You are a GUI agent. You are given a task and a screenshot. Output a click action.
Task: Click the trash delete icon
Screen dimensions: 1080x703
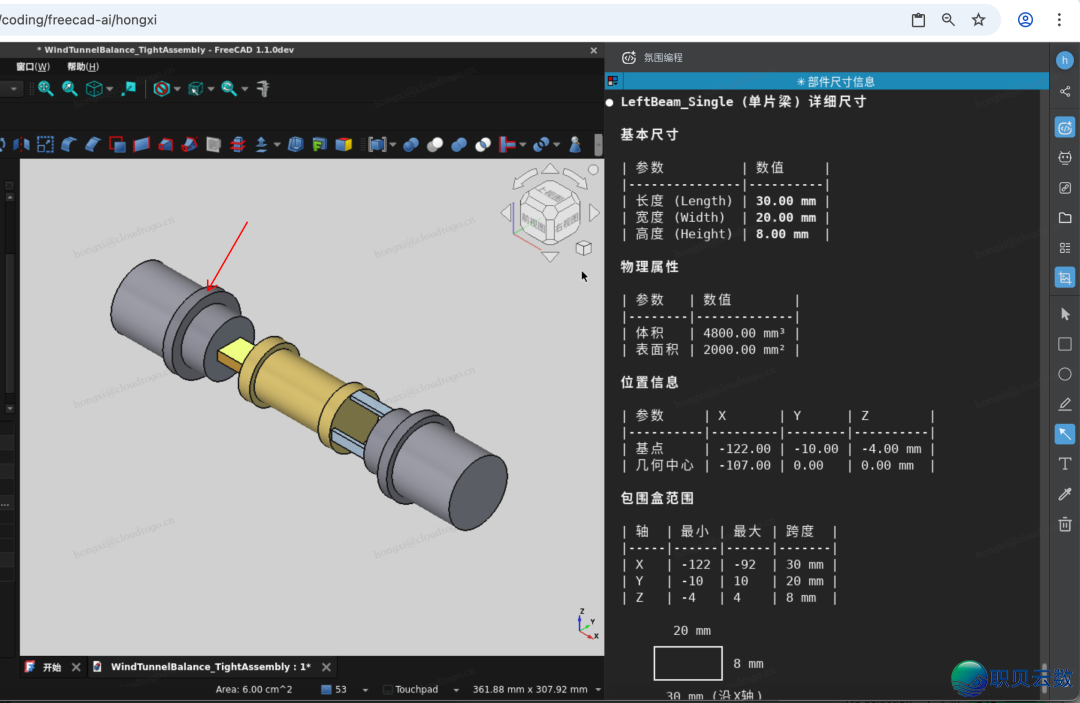1065,524
